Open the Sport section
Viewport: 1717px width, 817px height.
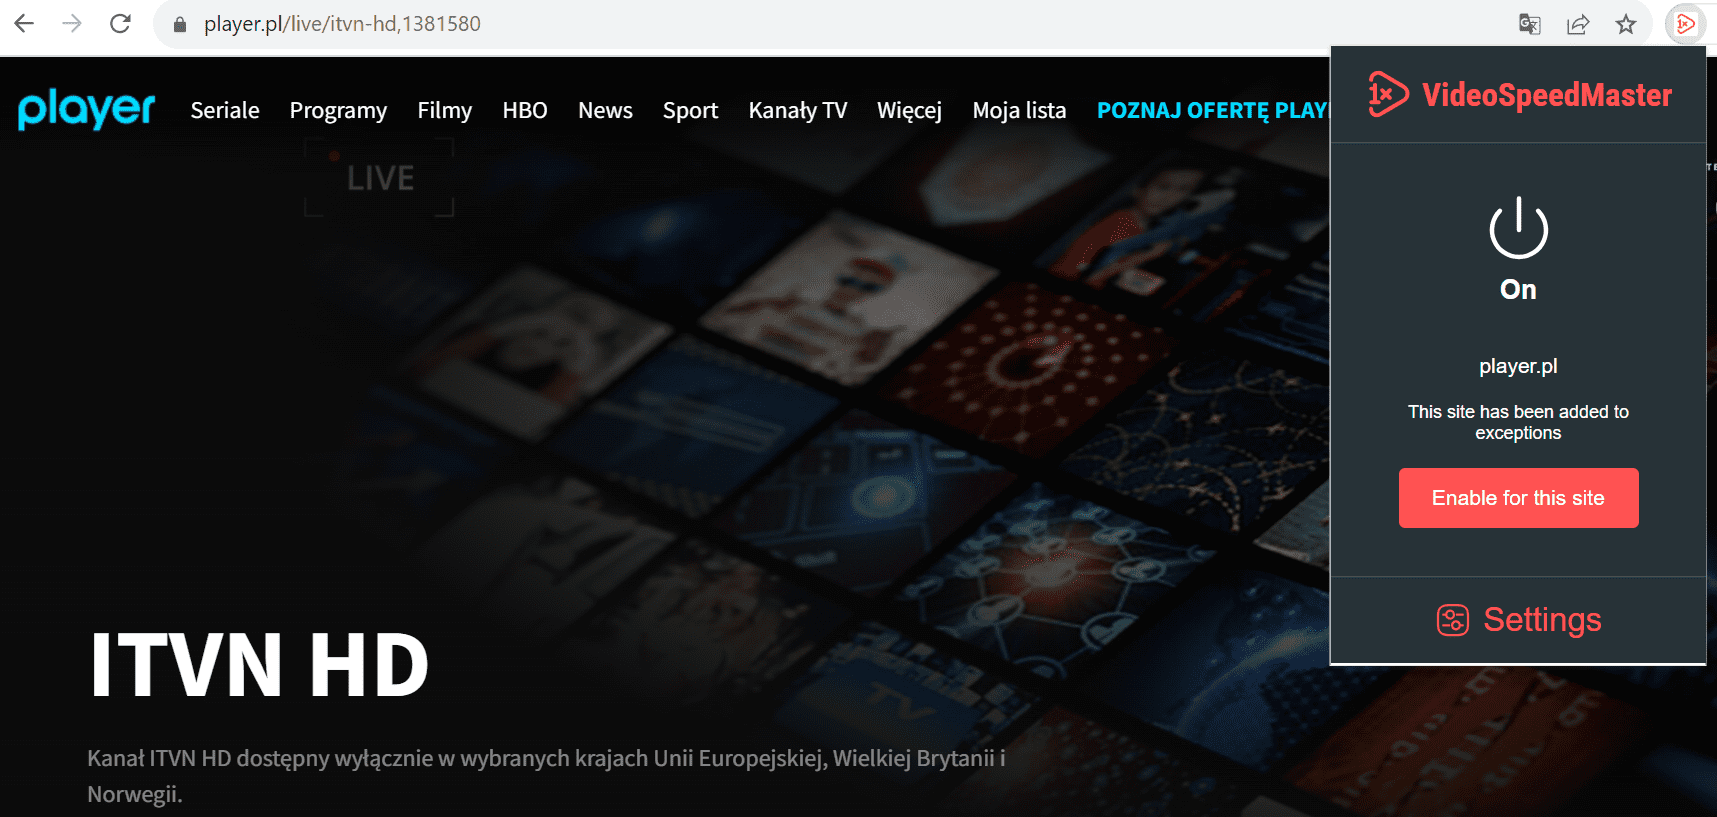coord(690,110)
